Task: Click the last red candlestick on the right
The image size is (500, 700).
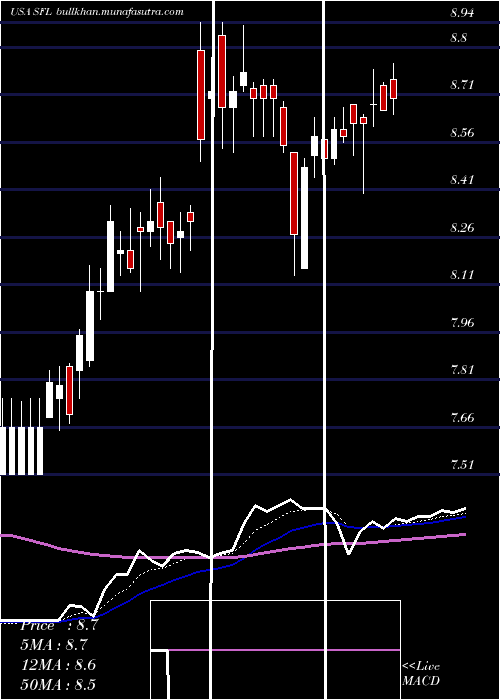Action: pyautogui.click(x=393, y=88)
